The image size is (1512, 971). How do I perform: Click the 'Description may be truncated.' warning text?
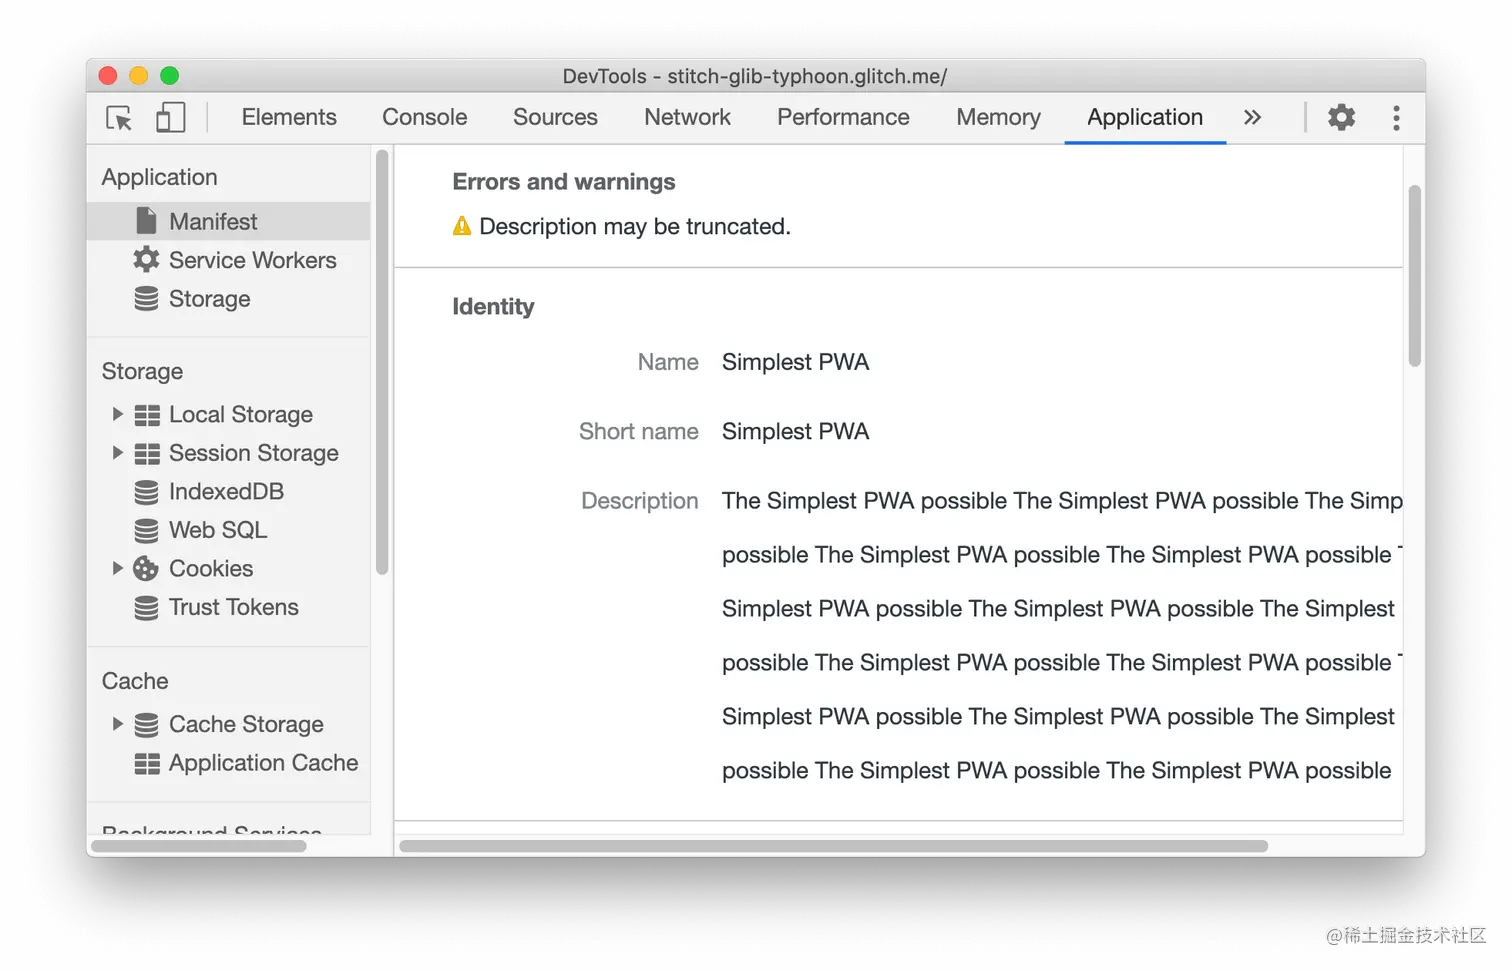(635, 226)
